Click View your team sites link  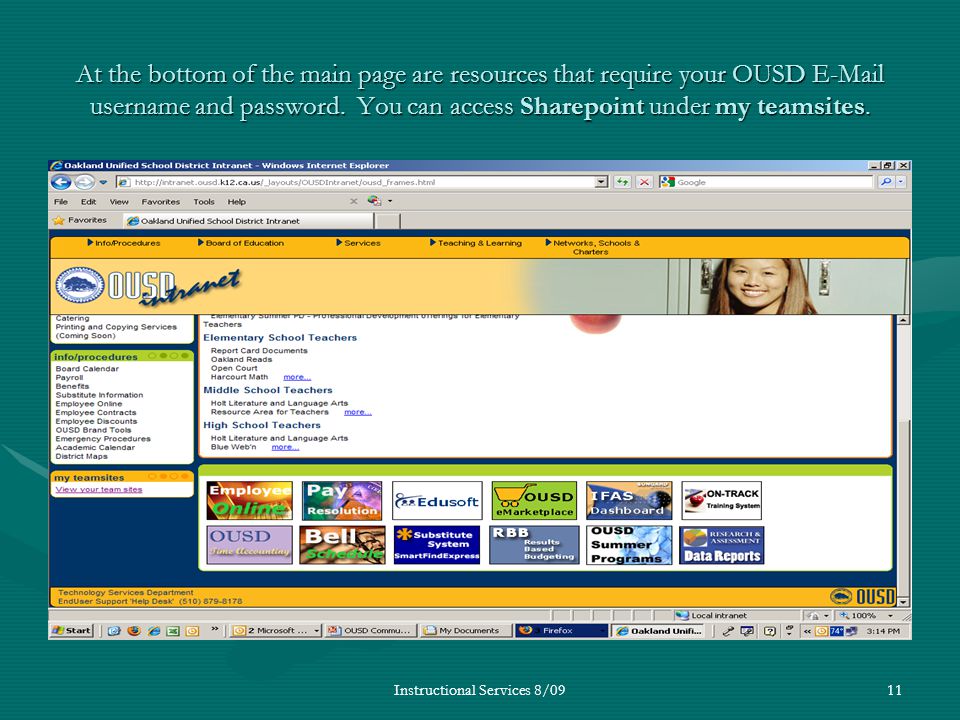tap(99, 490)
